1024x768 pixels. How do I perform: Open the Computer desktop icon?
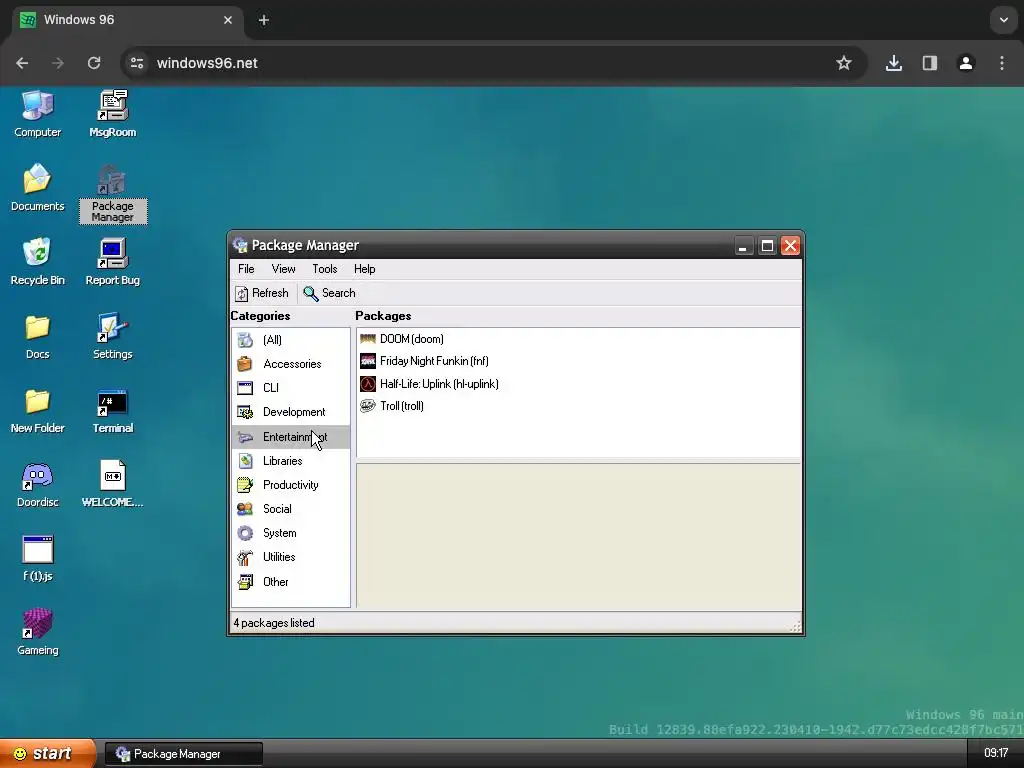(x=37, y=114)
